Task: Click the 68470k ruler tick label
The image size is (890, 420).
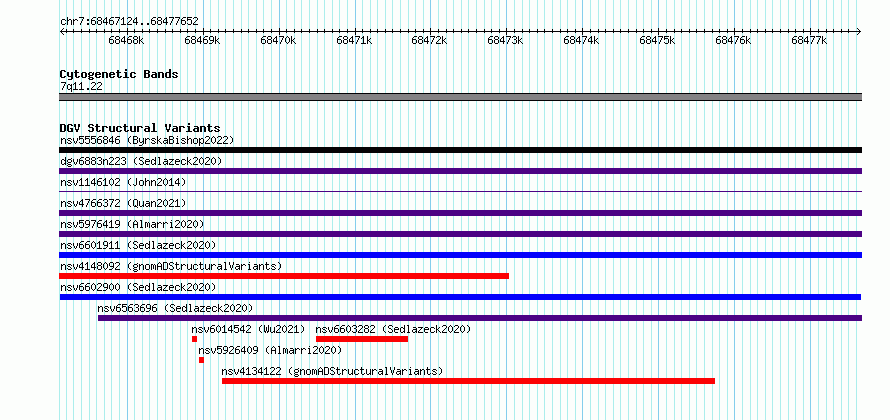Action: coord(278,40)
